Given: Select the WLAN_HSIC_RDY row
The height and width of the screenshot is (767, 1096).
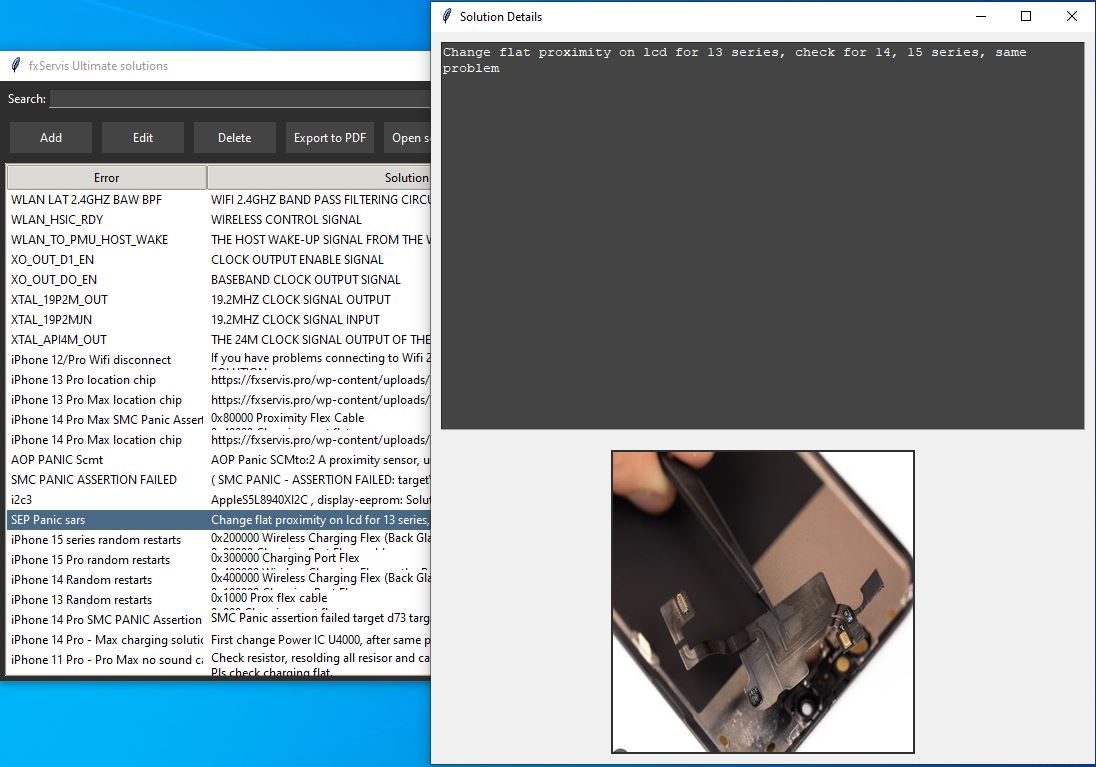Looking at the screenshot, I should (219, 220).
